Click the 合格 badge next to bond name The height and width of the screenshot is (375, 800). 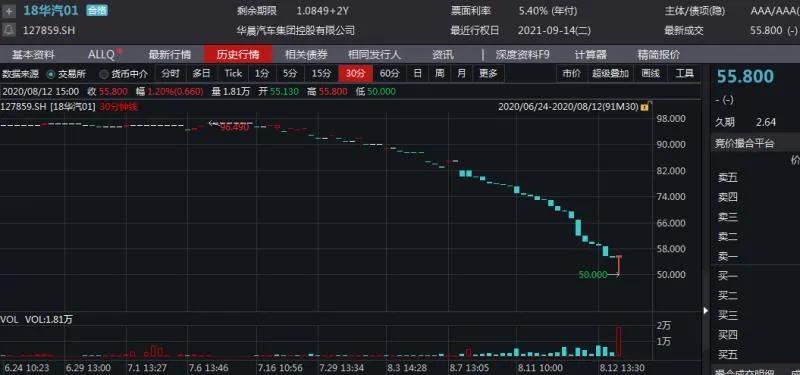tap(96, 10)
